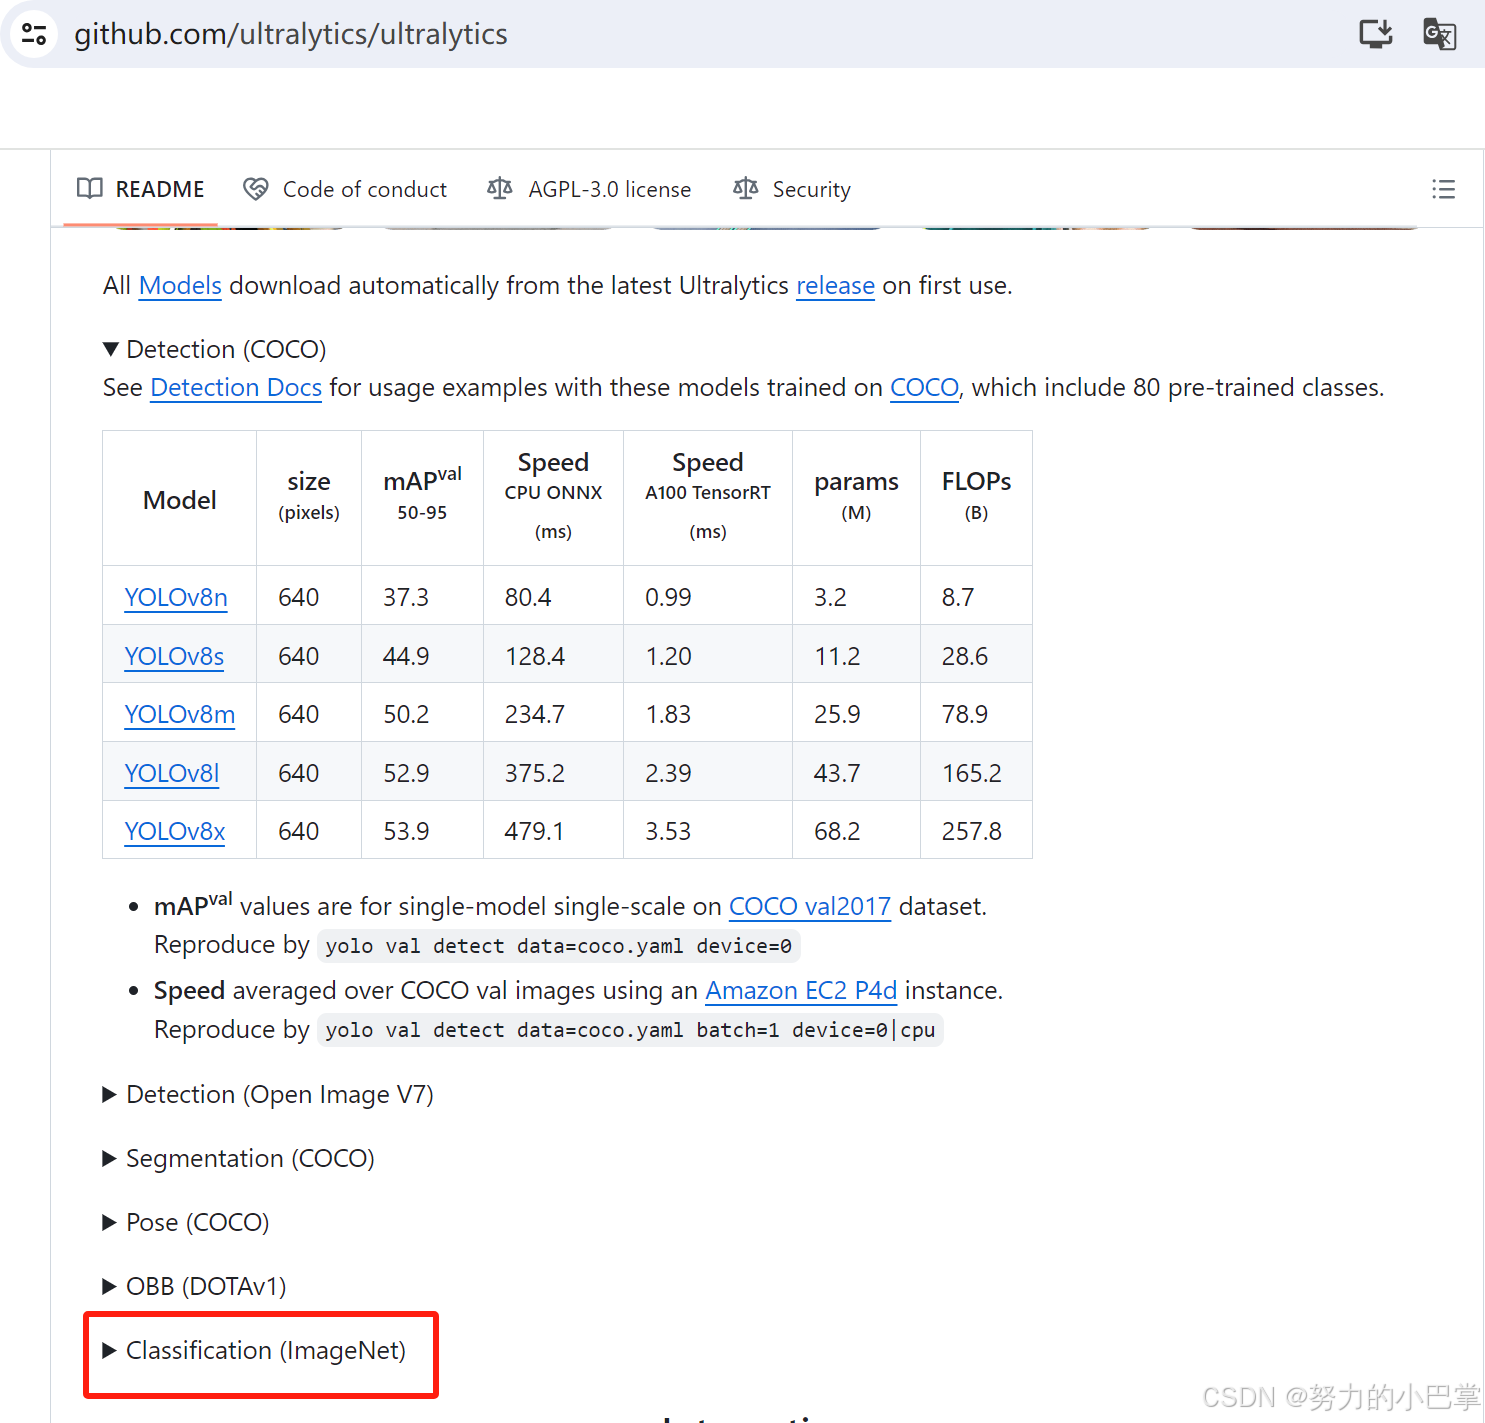Click the 375.2 CPU speed cell

pyautogui.click(x=553, y=773)
